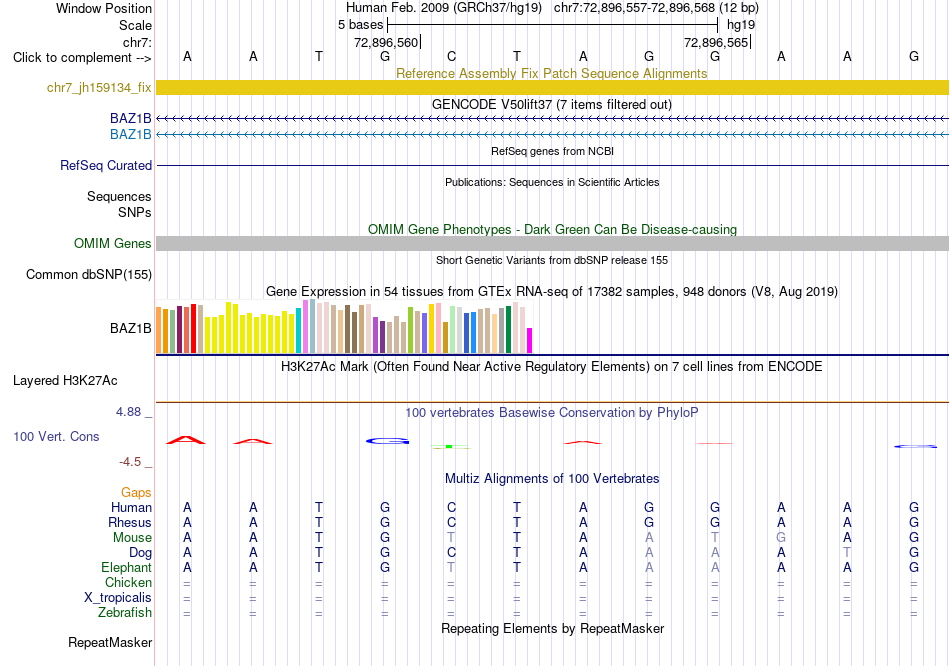The height and width of the screenshot is (666, 950).
Task: Click the Layered H3K27Ac label
Action: [x=65, y=381]
